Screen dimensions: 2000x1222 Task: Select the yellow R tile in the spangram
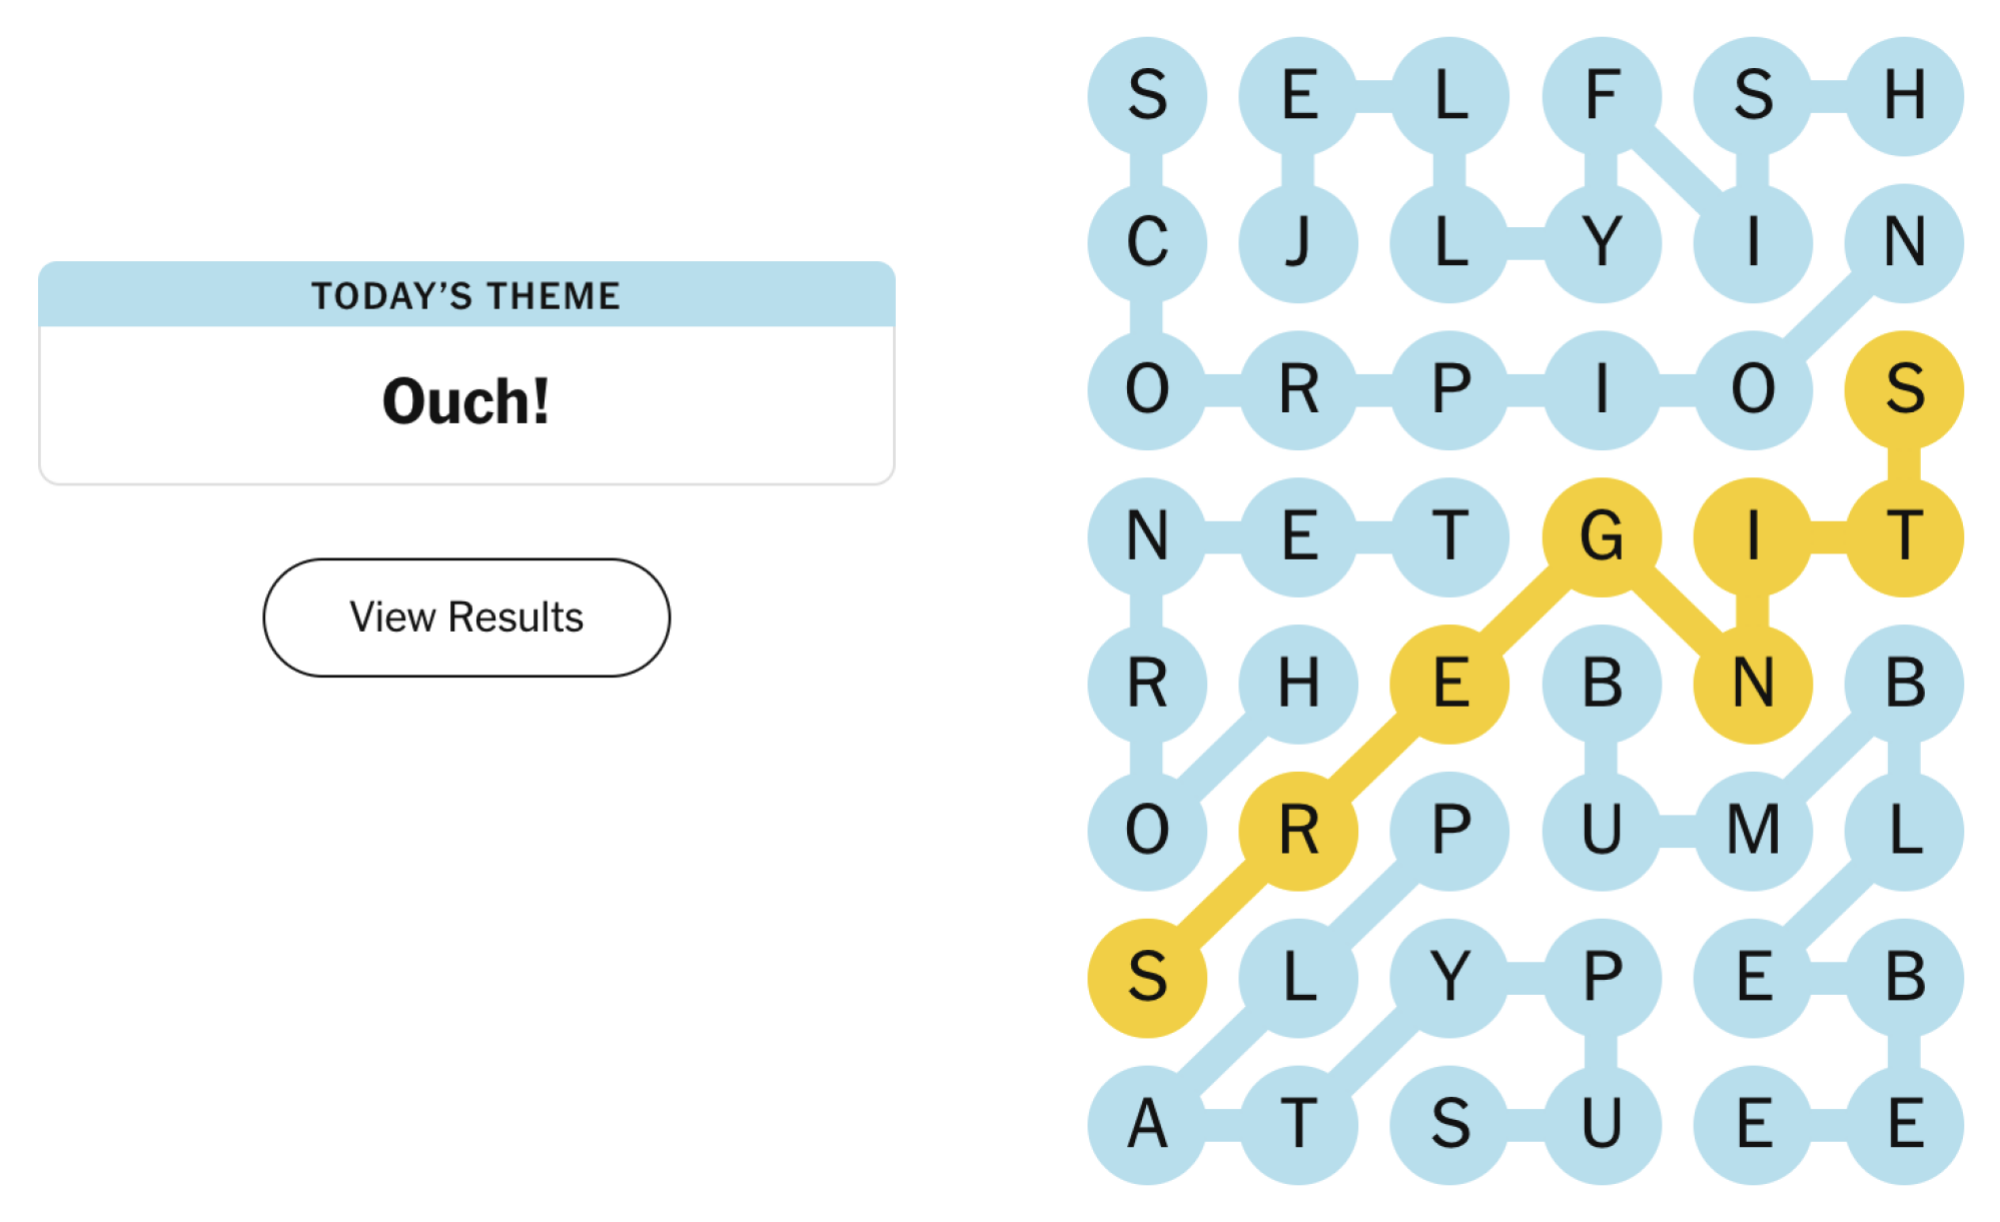tap(1297, 830)
